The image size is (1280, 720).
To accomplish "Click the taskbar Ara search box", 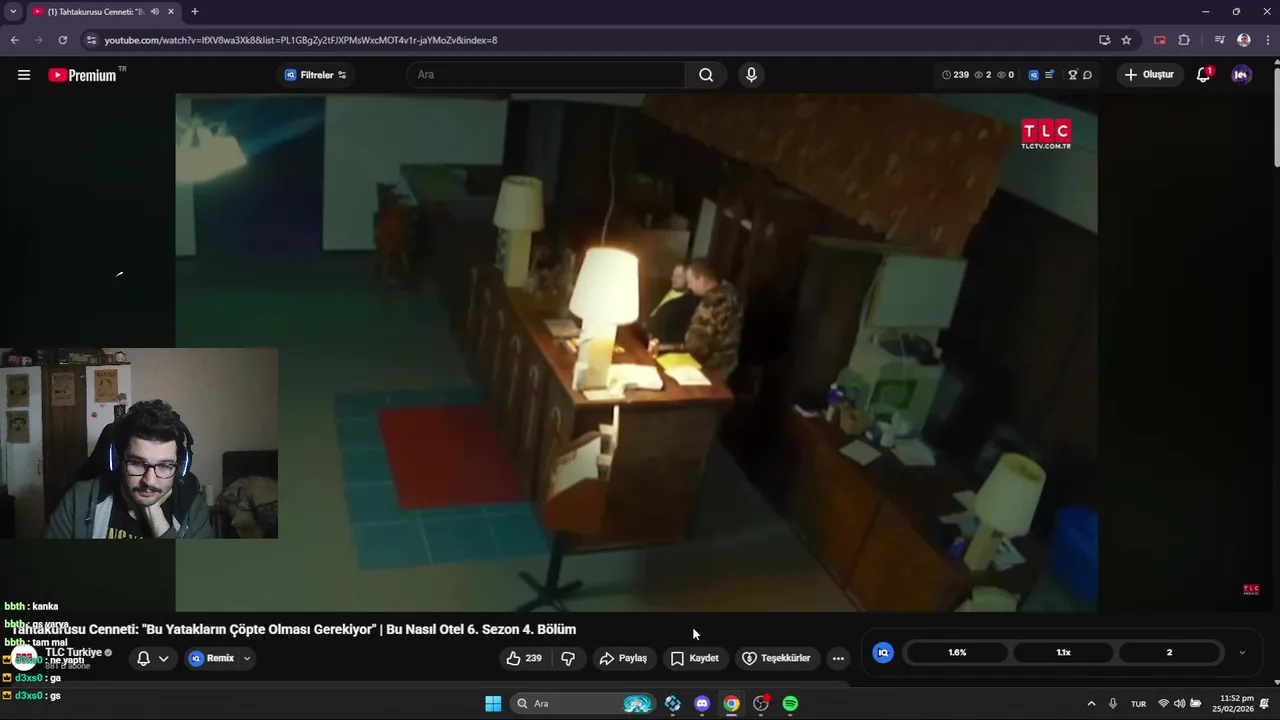I will (582, 703).
